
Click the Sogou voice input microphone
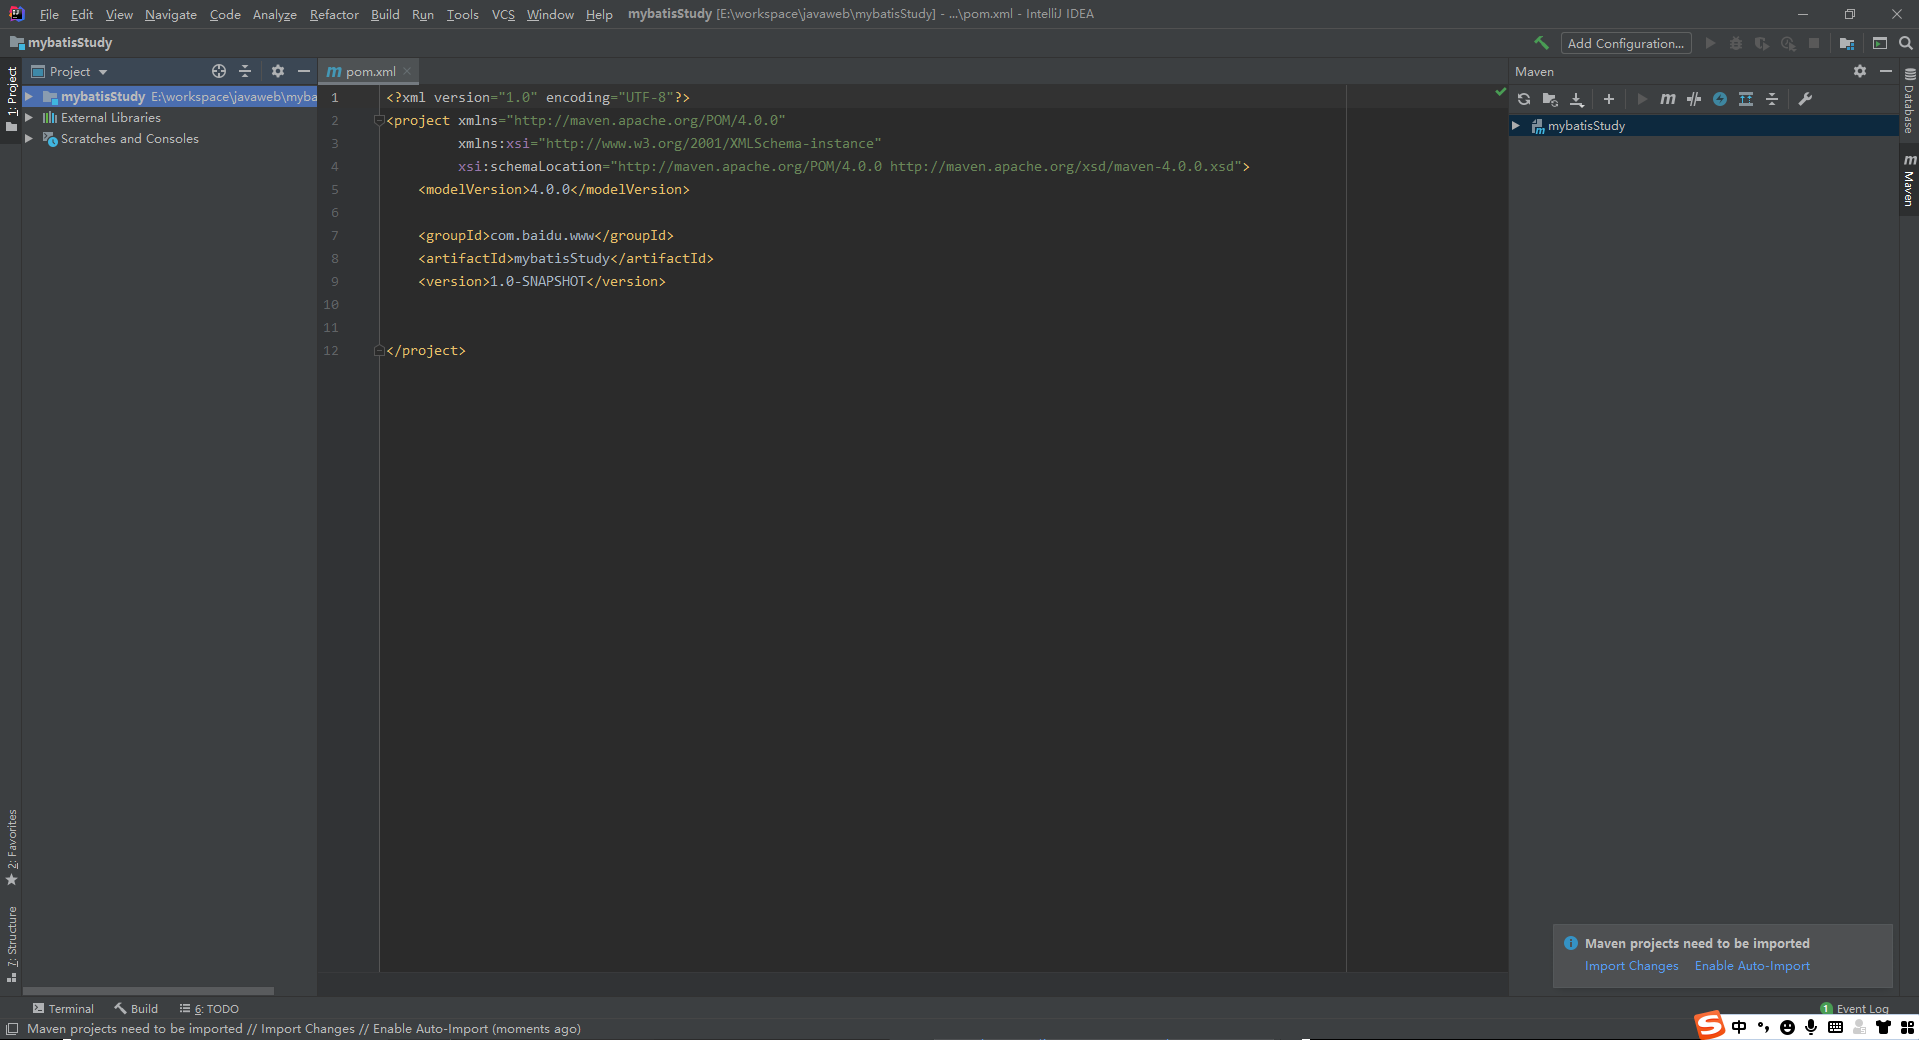[1811, 1027]
